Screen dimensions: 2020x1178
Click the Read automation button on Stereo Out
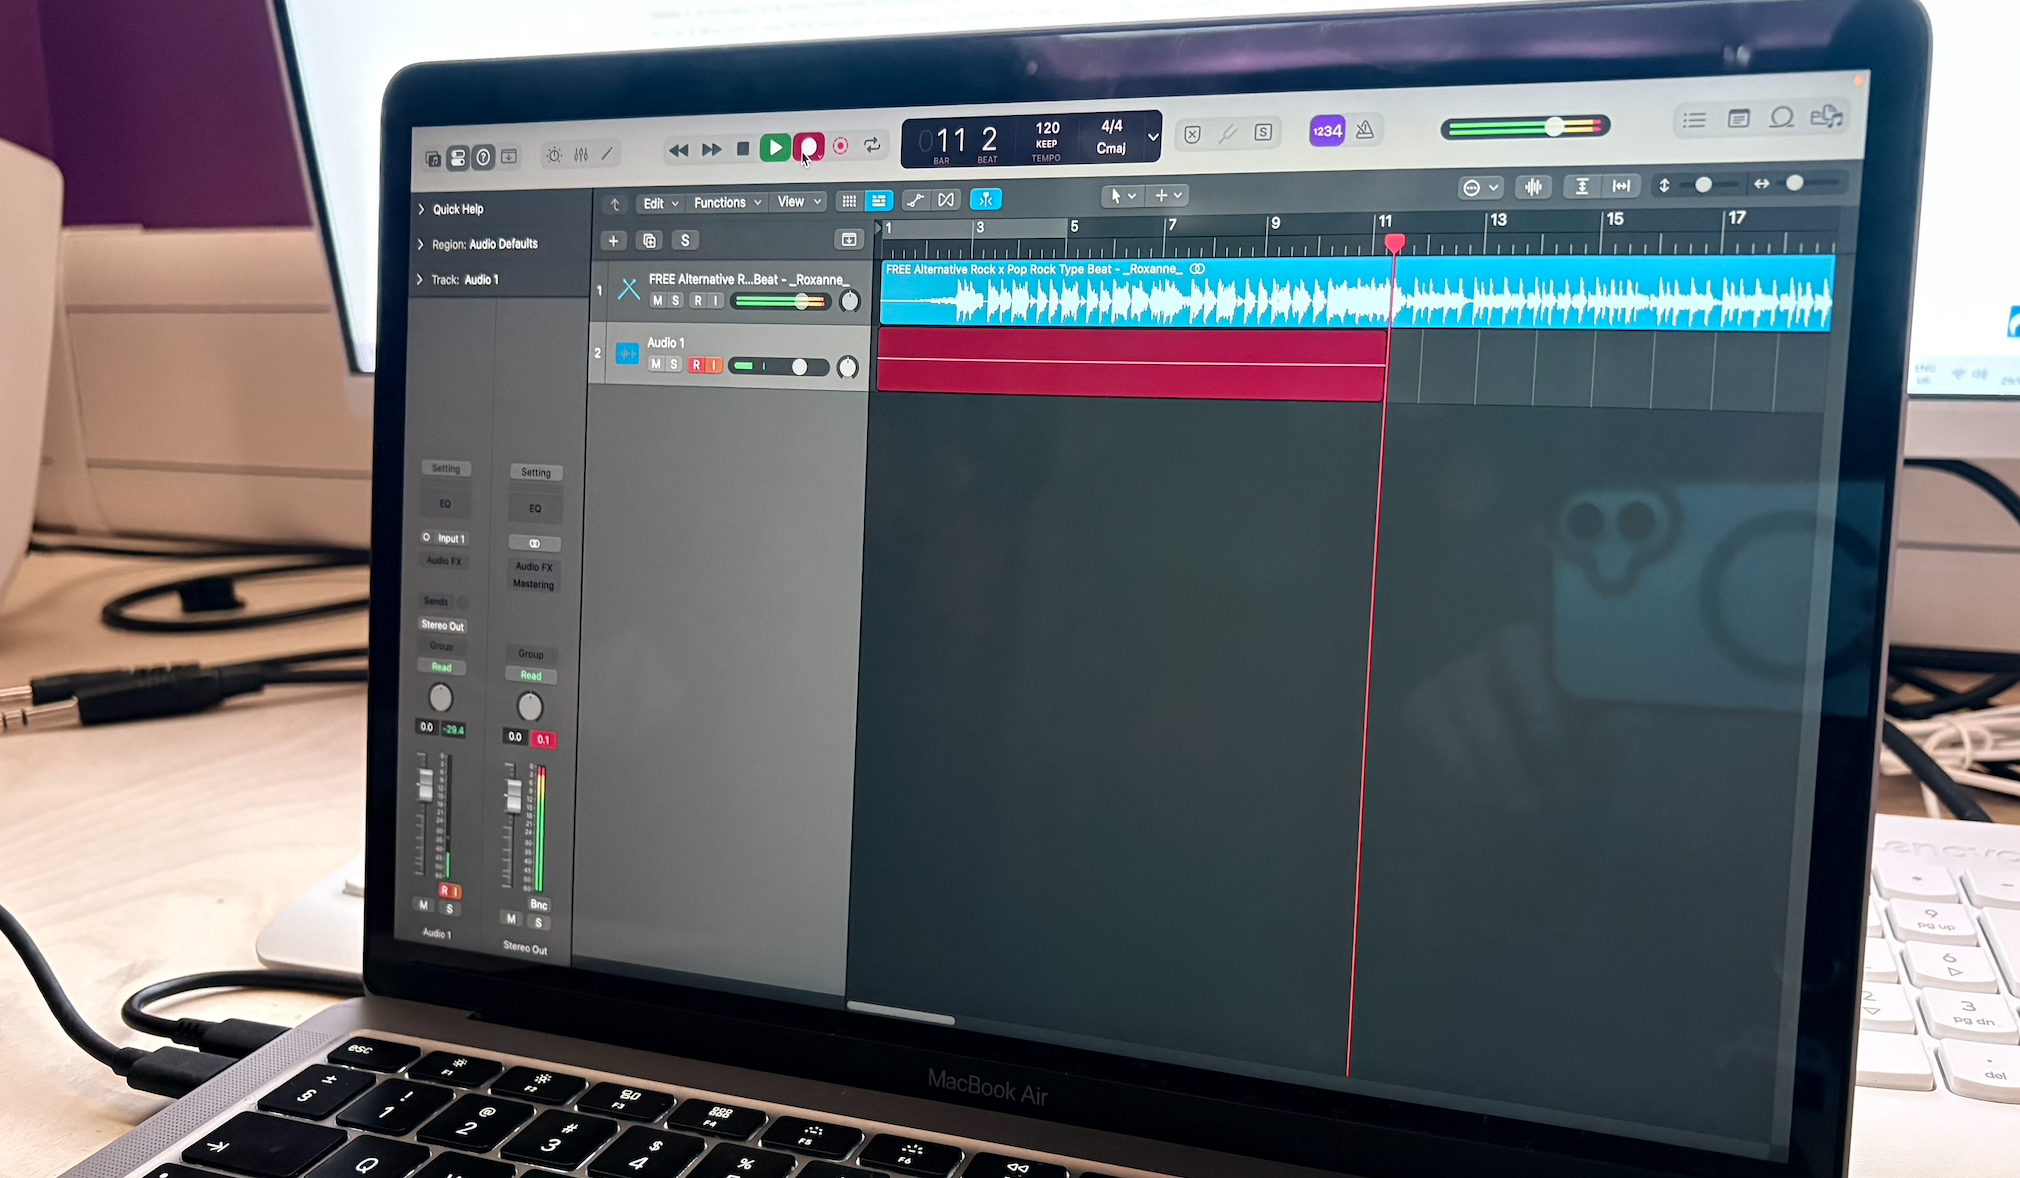pyautogui.click(x=531, y=676)
